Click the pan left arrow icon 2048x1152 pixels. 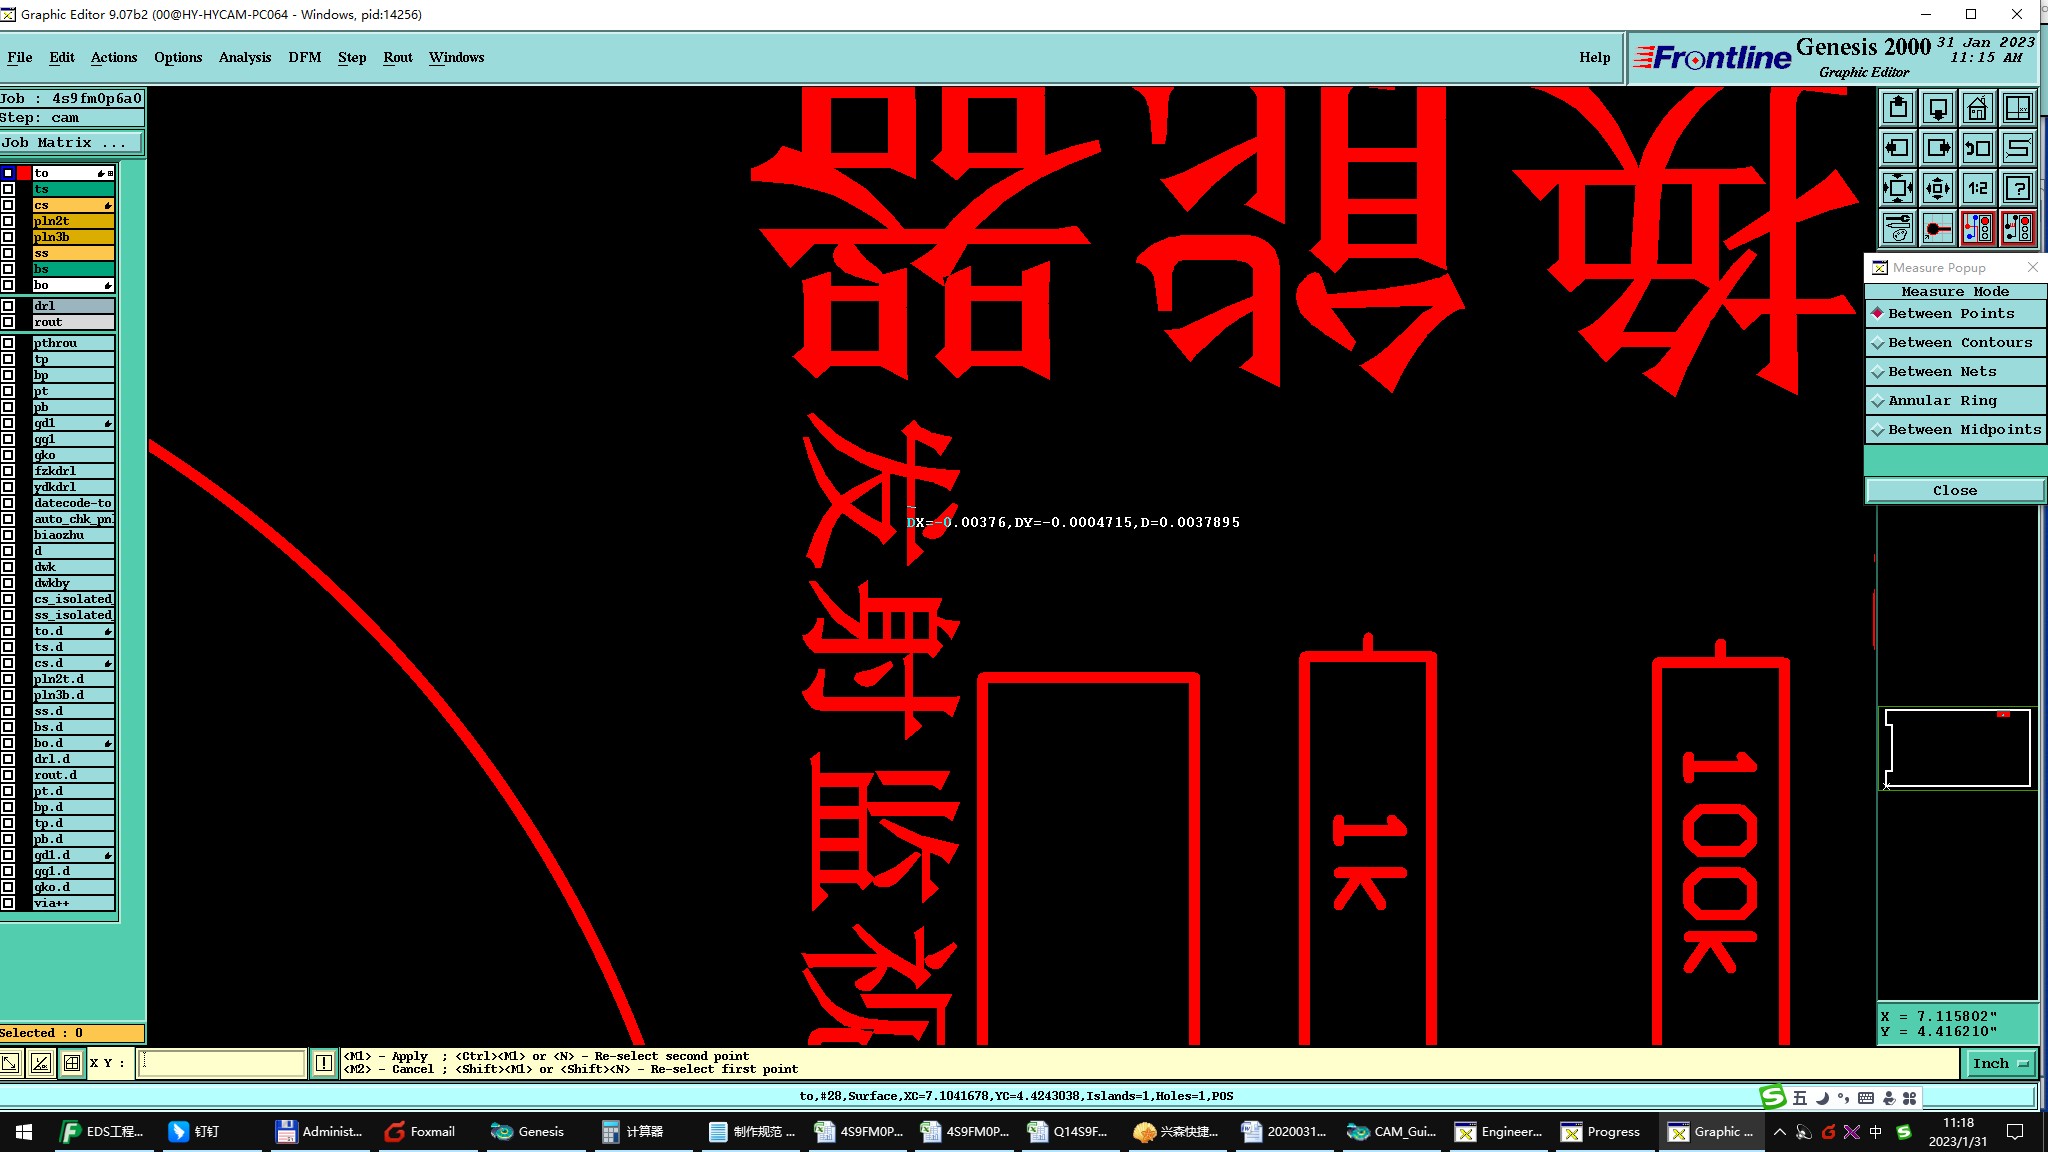1897,148
